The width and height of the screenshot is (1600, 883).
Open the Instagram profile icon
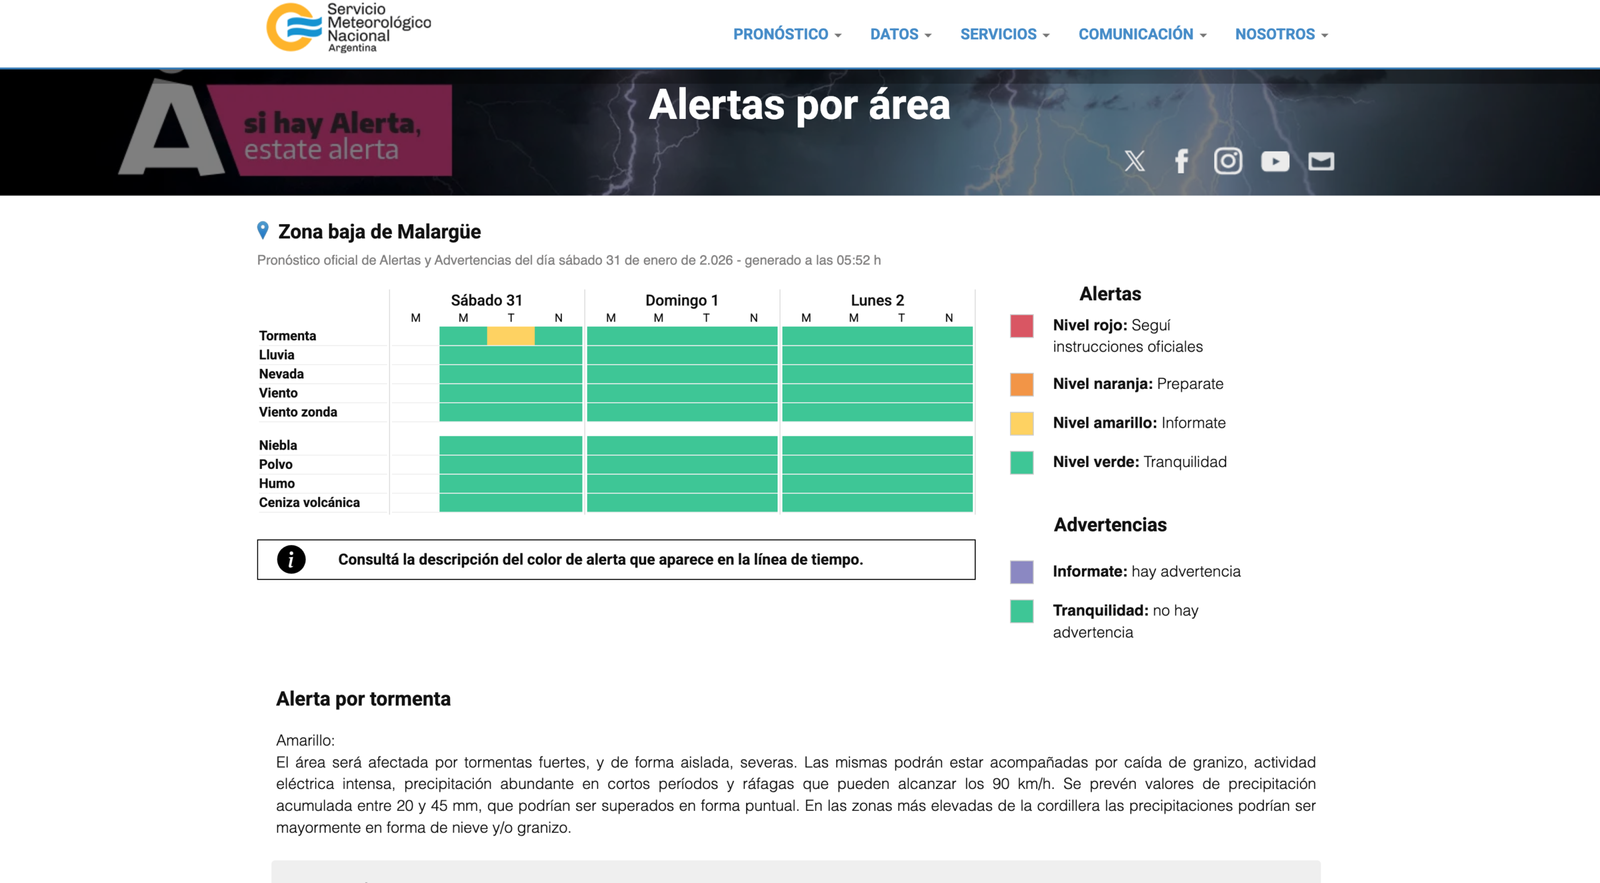coord(1228,161)
